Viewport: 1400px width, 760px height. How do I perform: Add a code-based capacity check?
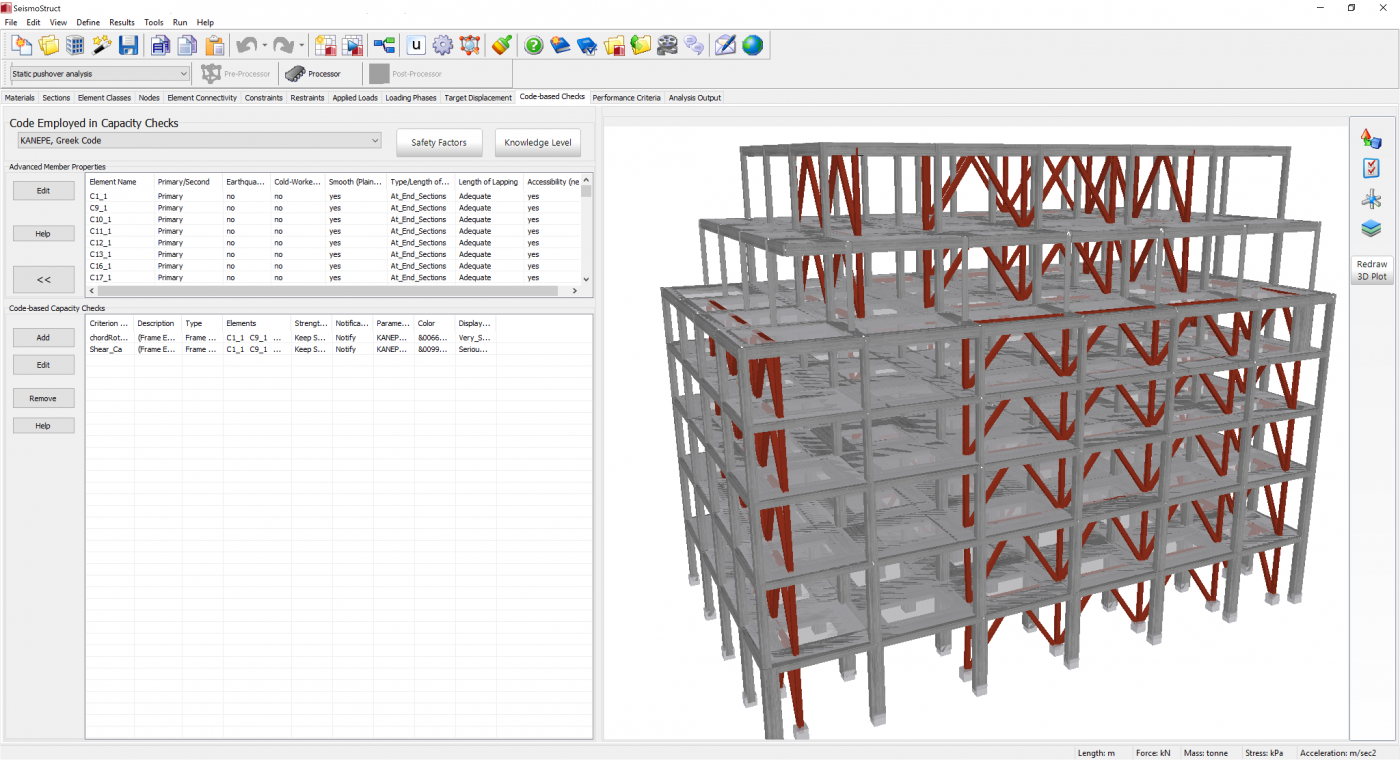(43, 338)
